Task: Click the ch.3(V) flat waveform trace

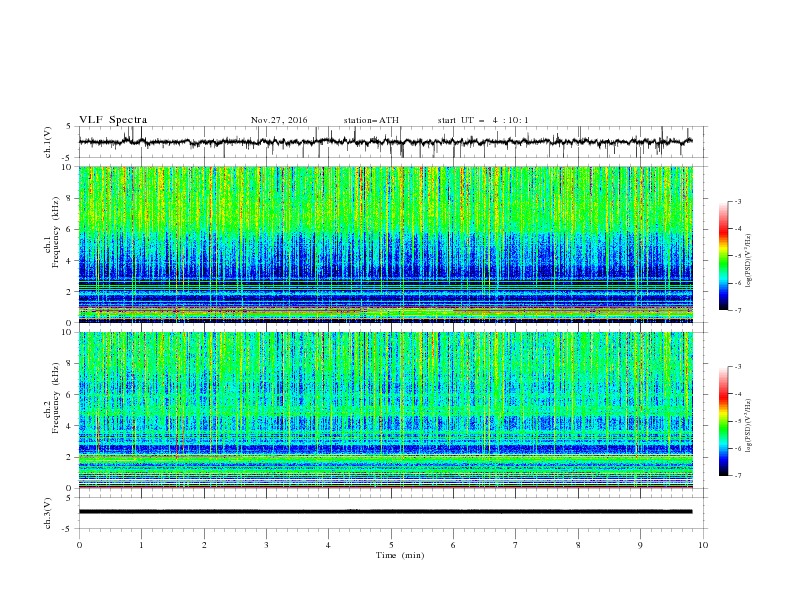Action: pyautogui.click(x=385, y=512)
